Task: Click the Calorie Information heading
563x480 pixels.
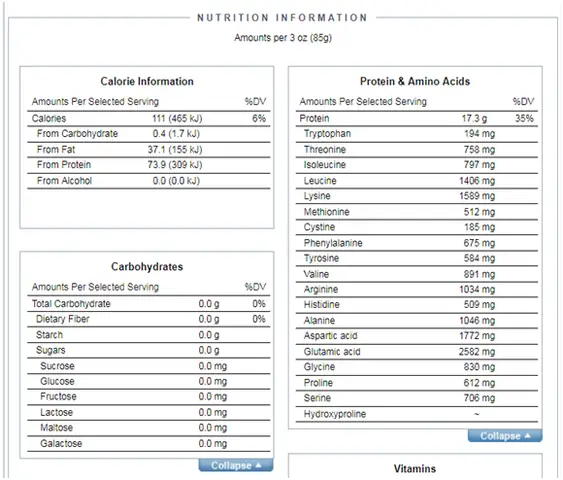Action: pos(147,81)
